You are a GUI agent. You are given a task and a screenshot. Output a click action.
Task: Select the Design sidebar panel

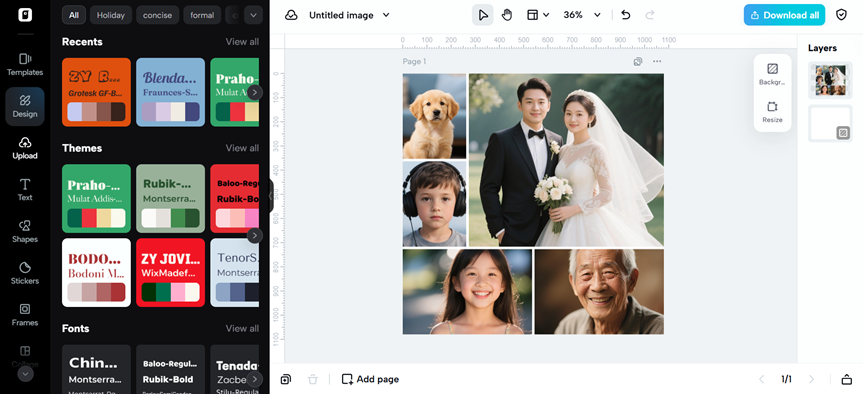pos(25,106)
